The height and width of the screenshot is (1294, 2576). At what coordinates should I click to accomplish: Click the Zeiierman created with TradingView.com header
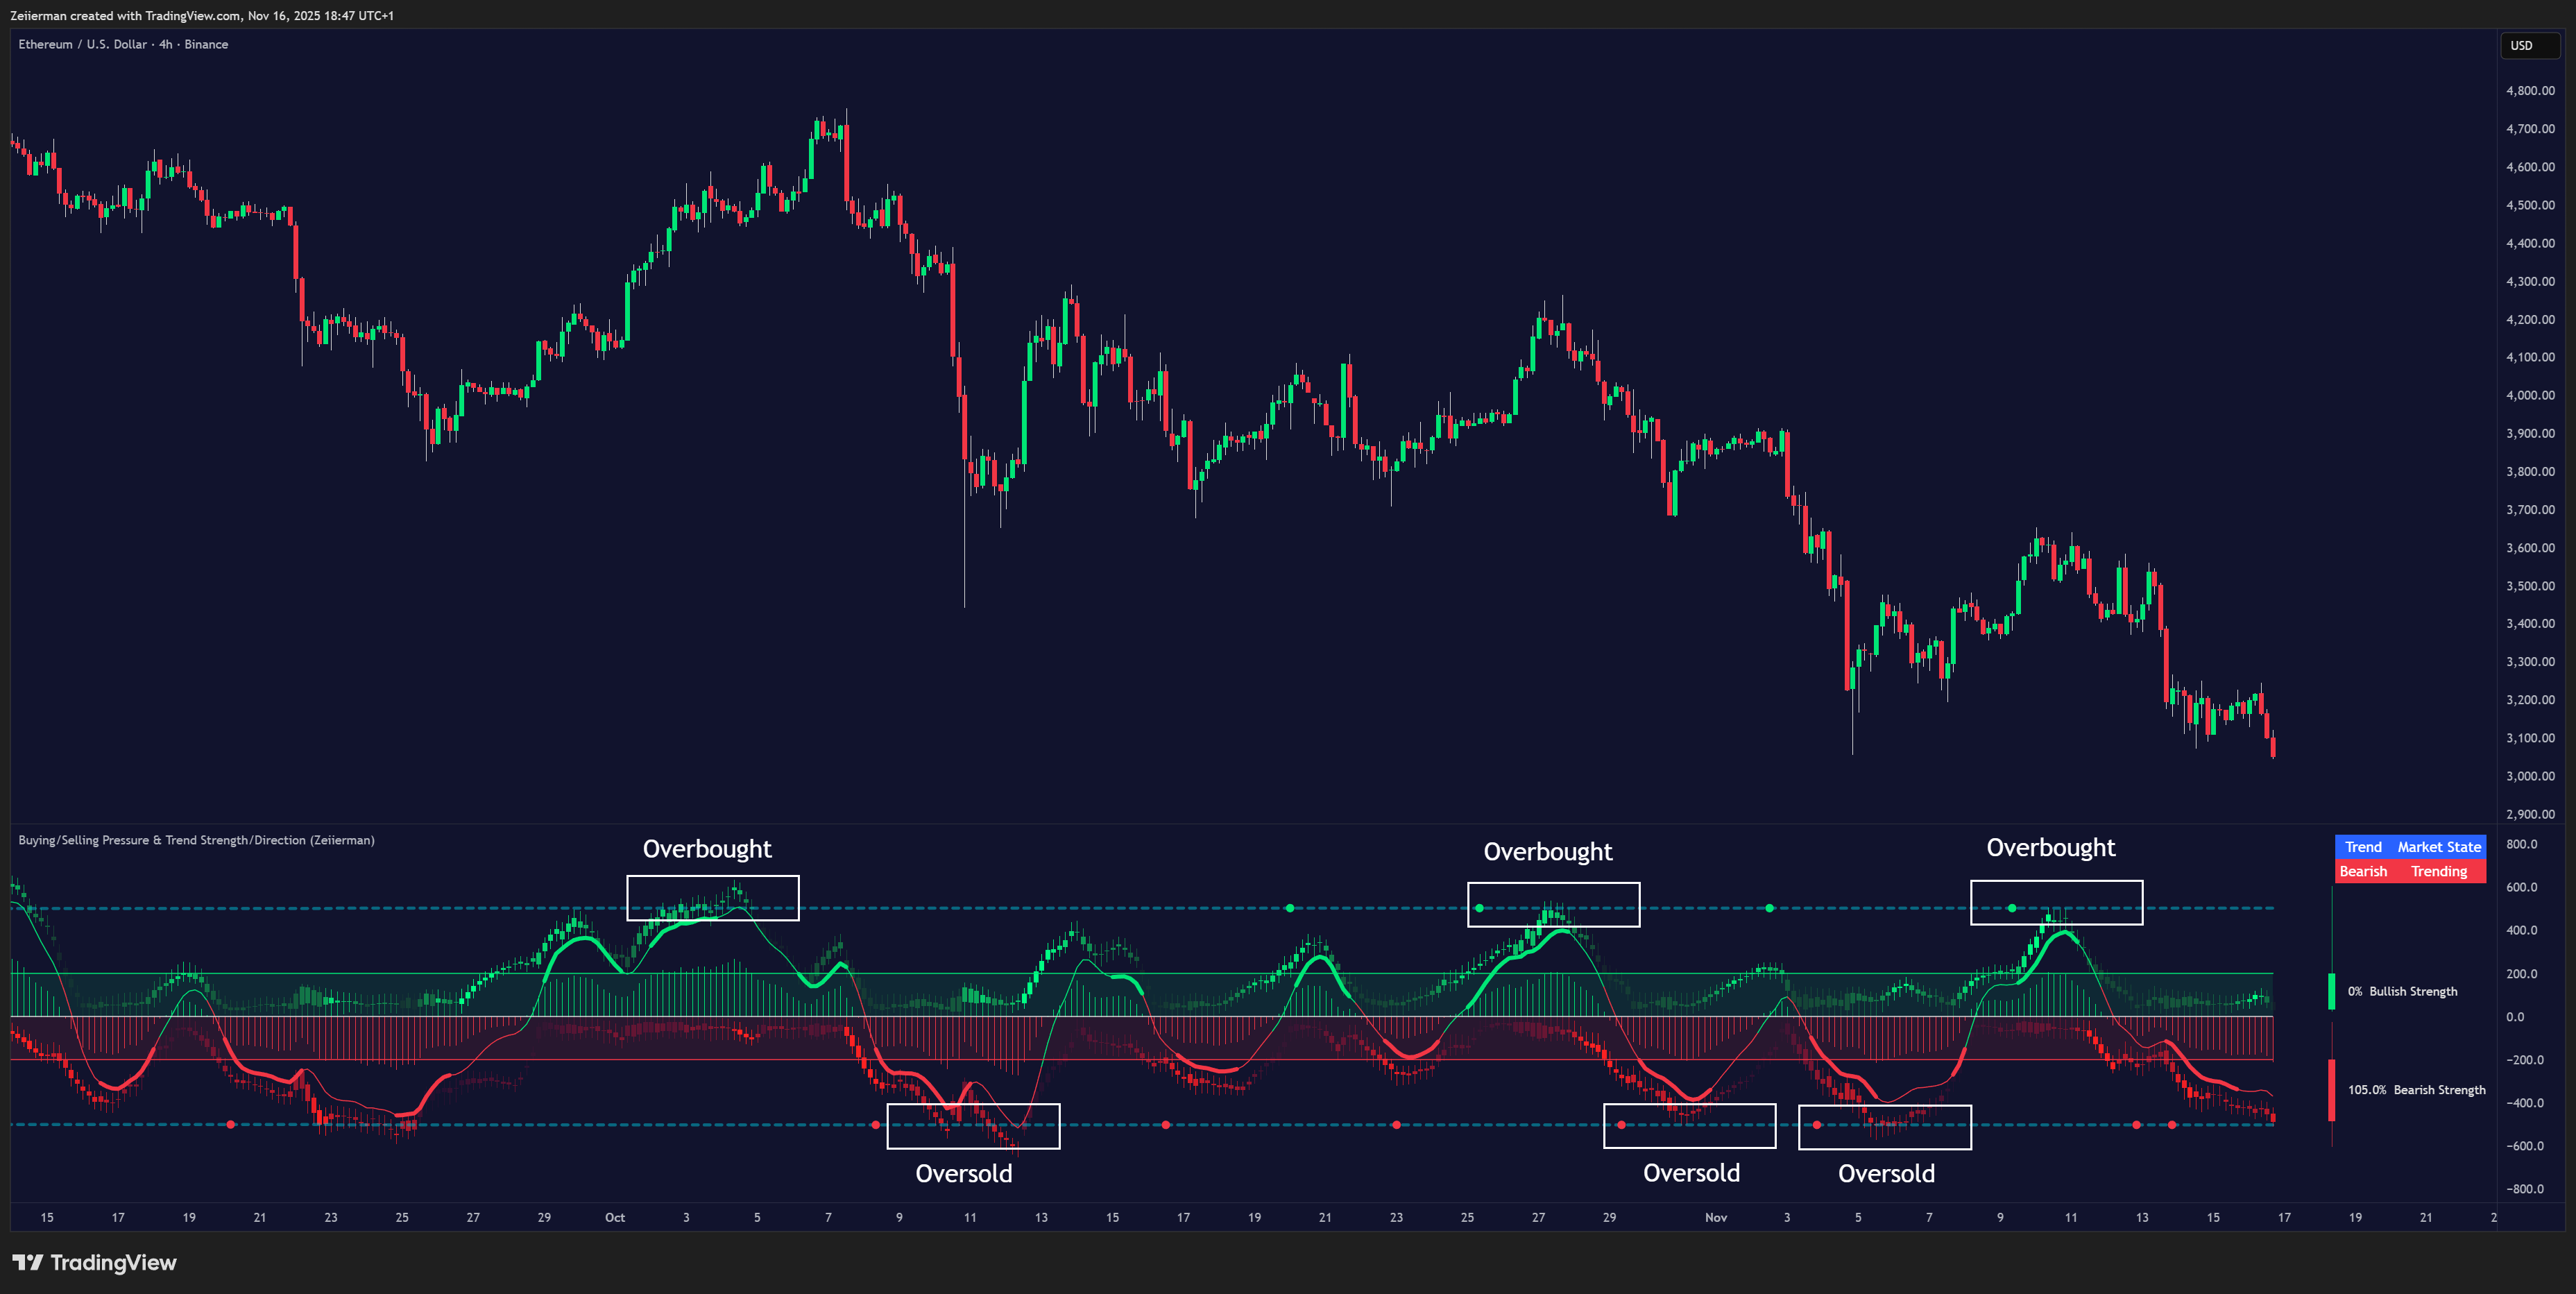coord(202,15)
